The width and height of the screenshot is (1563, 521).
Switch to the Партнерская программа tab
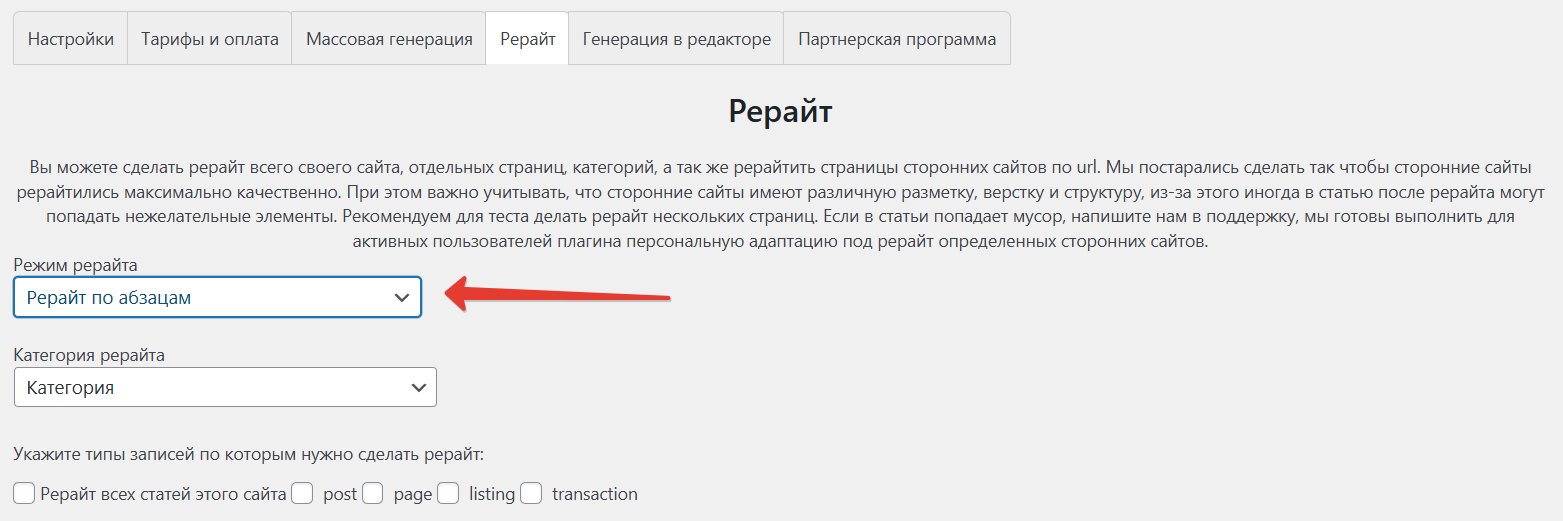[x=897, y=39]
